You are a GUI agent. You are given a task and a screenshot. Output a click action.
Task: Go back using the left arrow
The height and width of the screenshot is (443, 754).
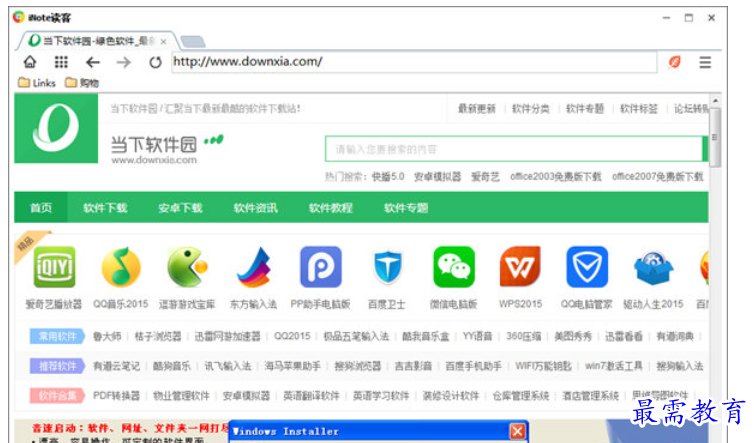[x=92, y=62]
